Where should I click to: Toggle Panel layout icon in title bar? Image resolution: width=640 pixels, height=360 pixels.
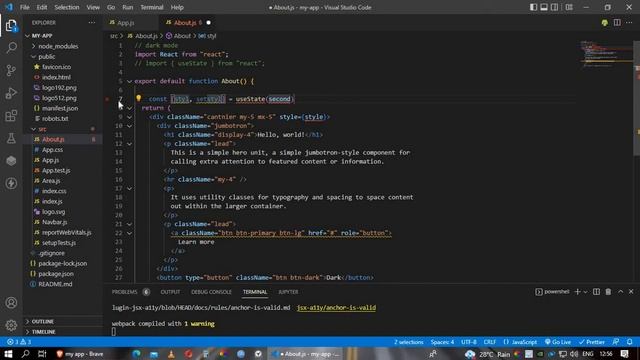[x=544, y=7]
